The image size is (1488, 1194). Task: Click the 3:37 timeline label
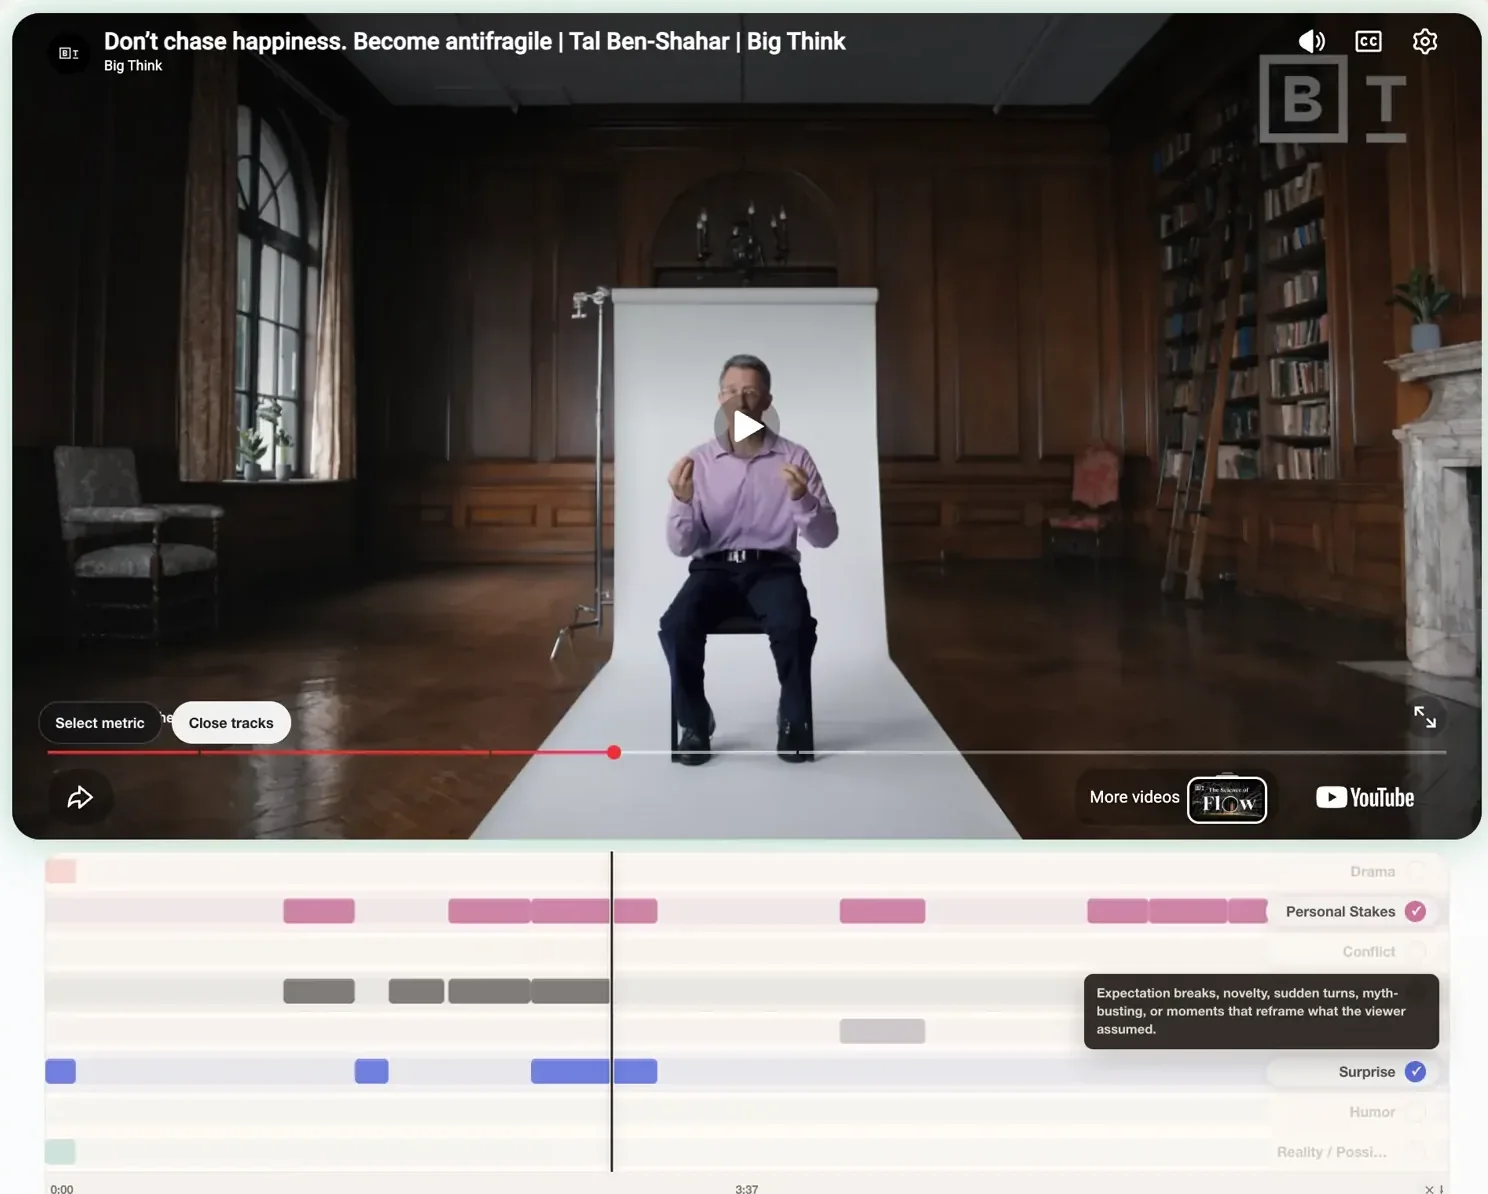[746, 1189]
